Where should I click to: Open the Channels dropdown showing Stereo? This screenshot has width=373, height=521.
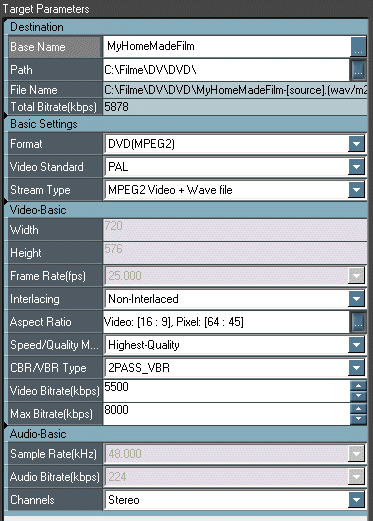point(356,500)
